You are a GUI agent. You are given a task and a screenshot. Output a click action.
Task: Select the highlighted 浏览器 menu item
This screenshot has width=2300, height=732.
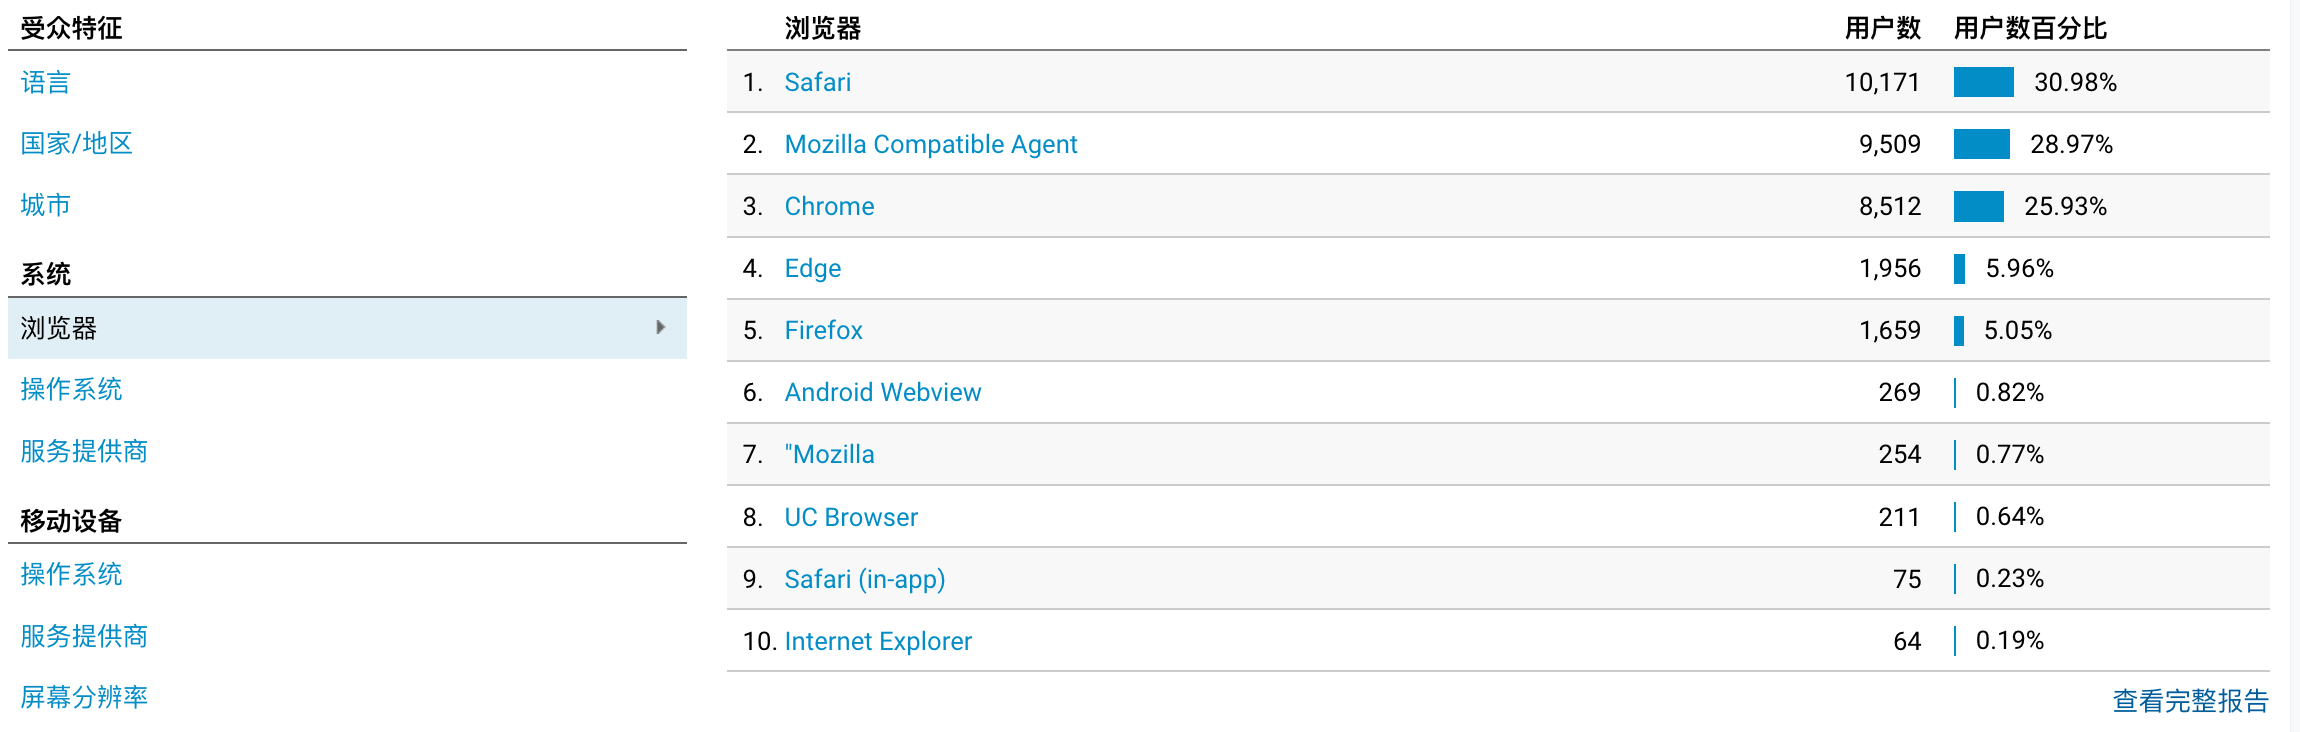[x=59, y=328]
